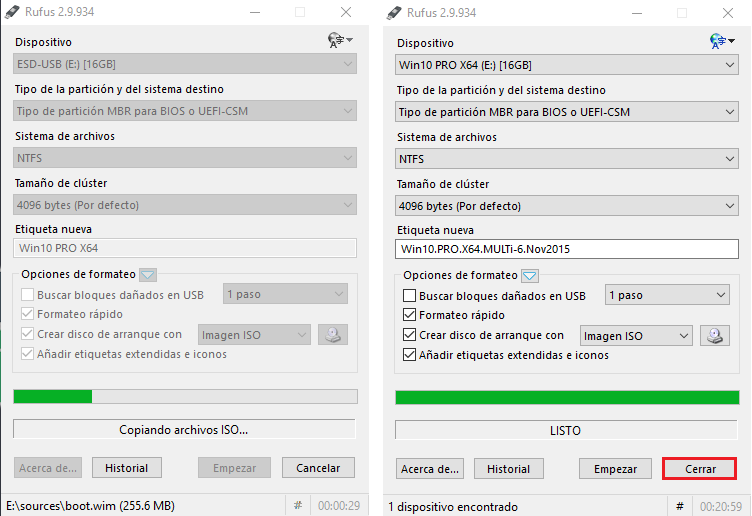Collapse Opciones de formateo arrow in right window
This screenshot has width=752, height=516.
(529, 276)
